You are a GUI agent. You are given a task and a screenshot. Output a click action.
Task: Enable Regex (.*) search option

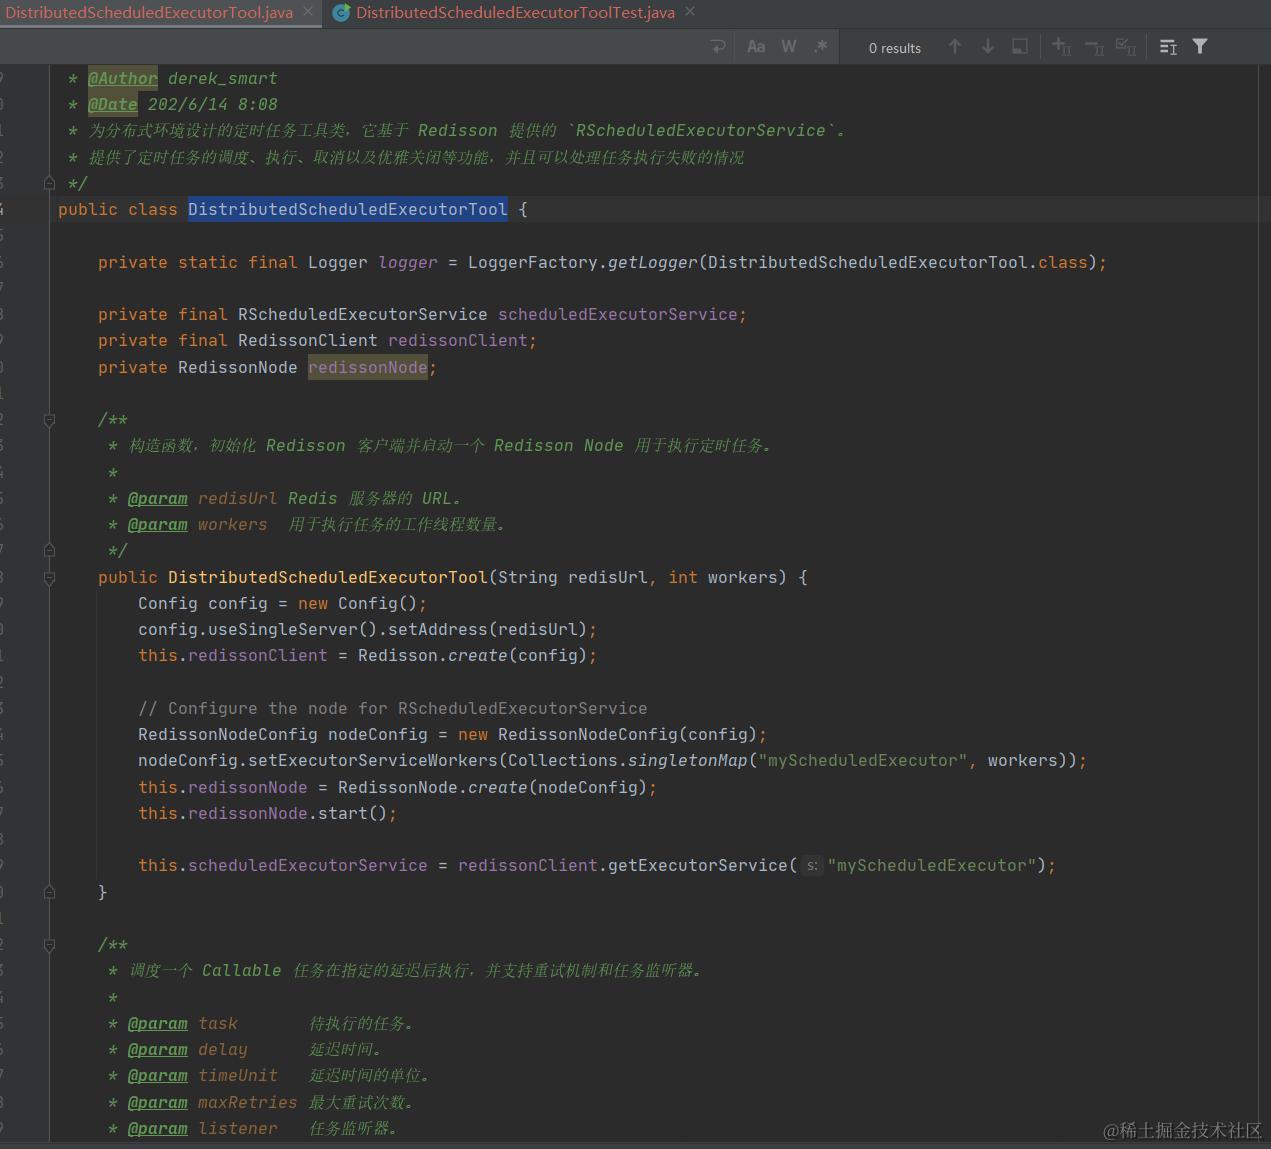pyautogui.click(x=821, y=47)
